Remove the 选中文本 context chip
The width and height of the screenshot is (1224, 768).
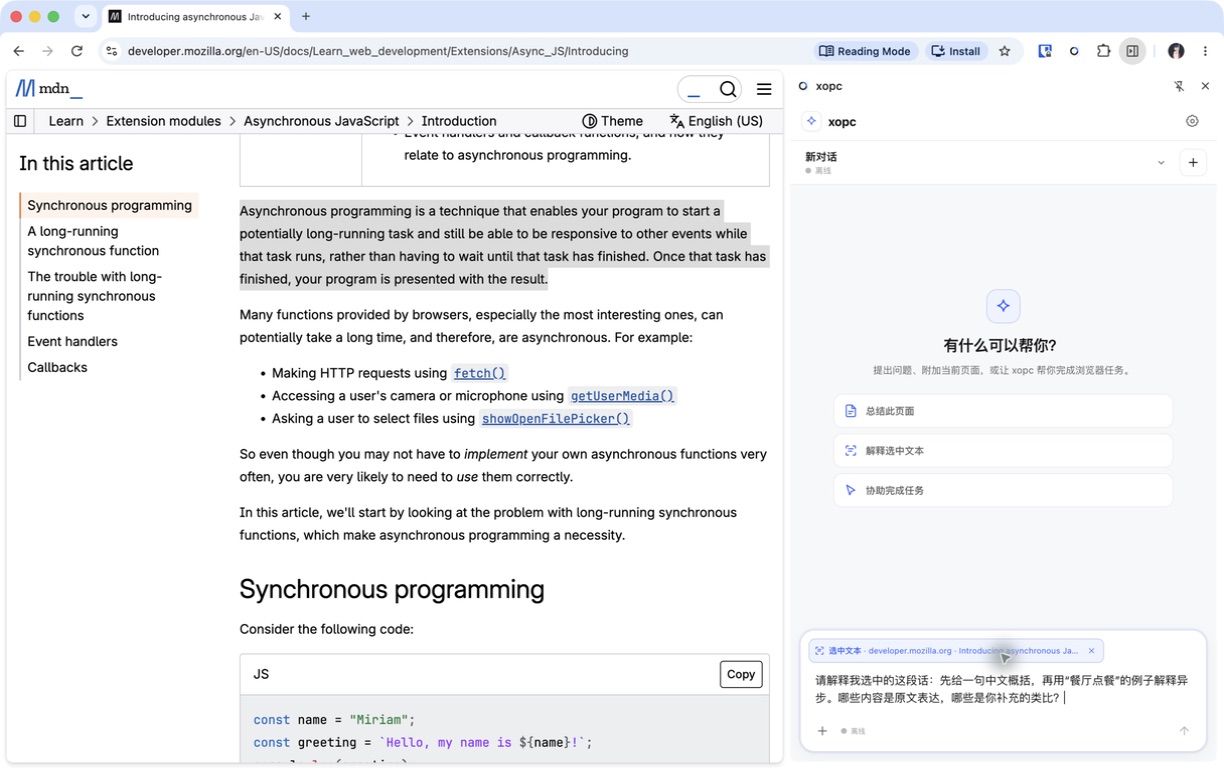(x=1091, y=651)
